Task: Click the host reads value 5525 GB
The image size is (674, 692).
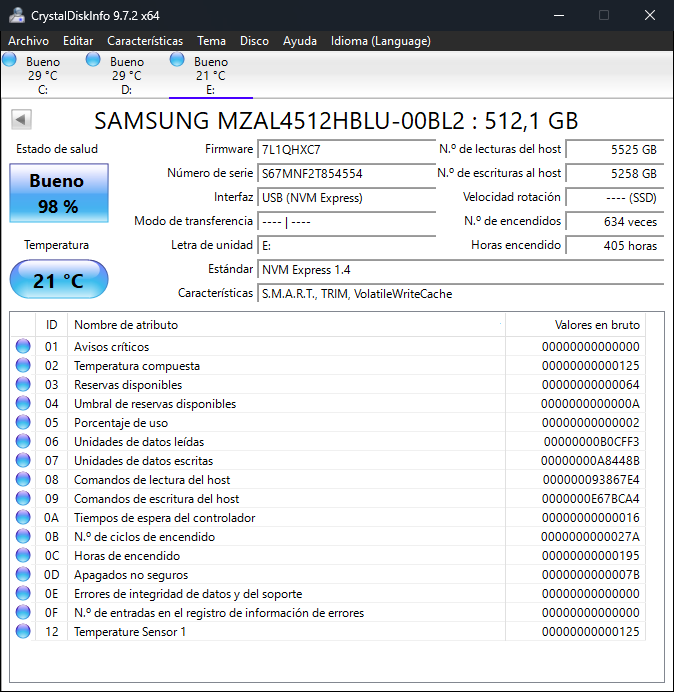Action: pos(615,150)
